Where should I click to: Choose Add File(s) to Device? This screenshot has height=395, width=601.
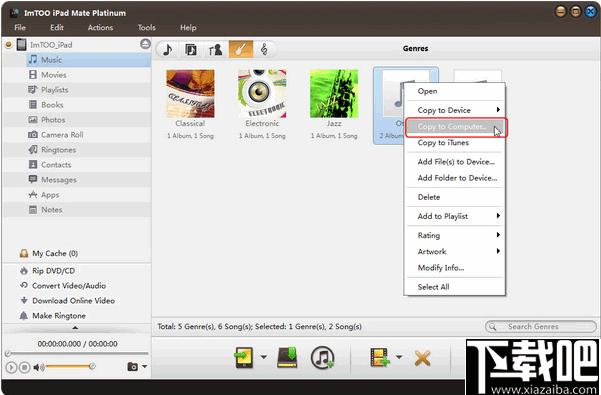click(455, 162)
